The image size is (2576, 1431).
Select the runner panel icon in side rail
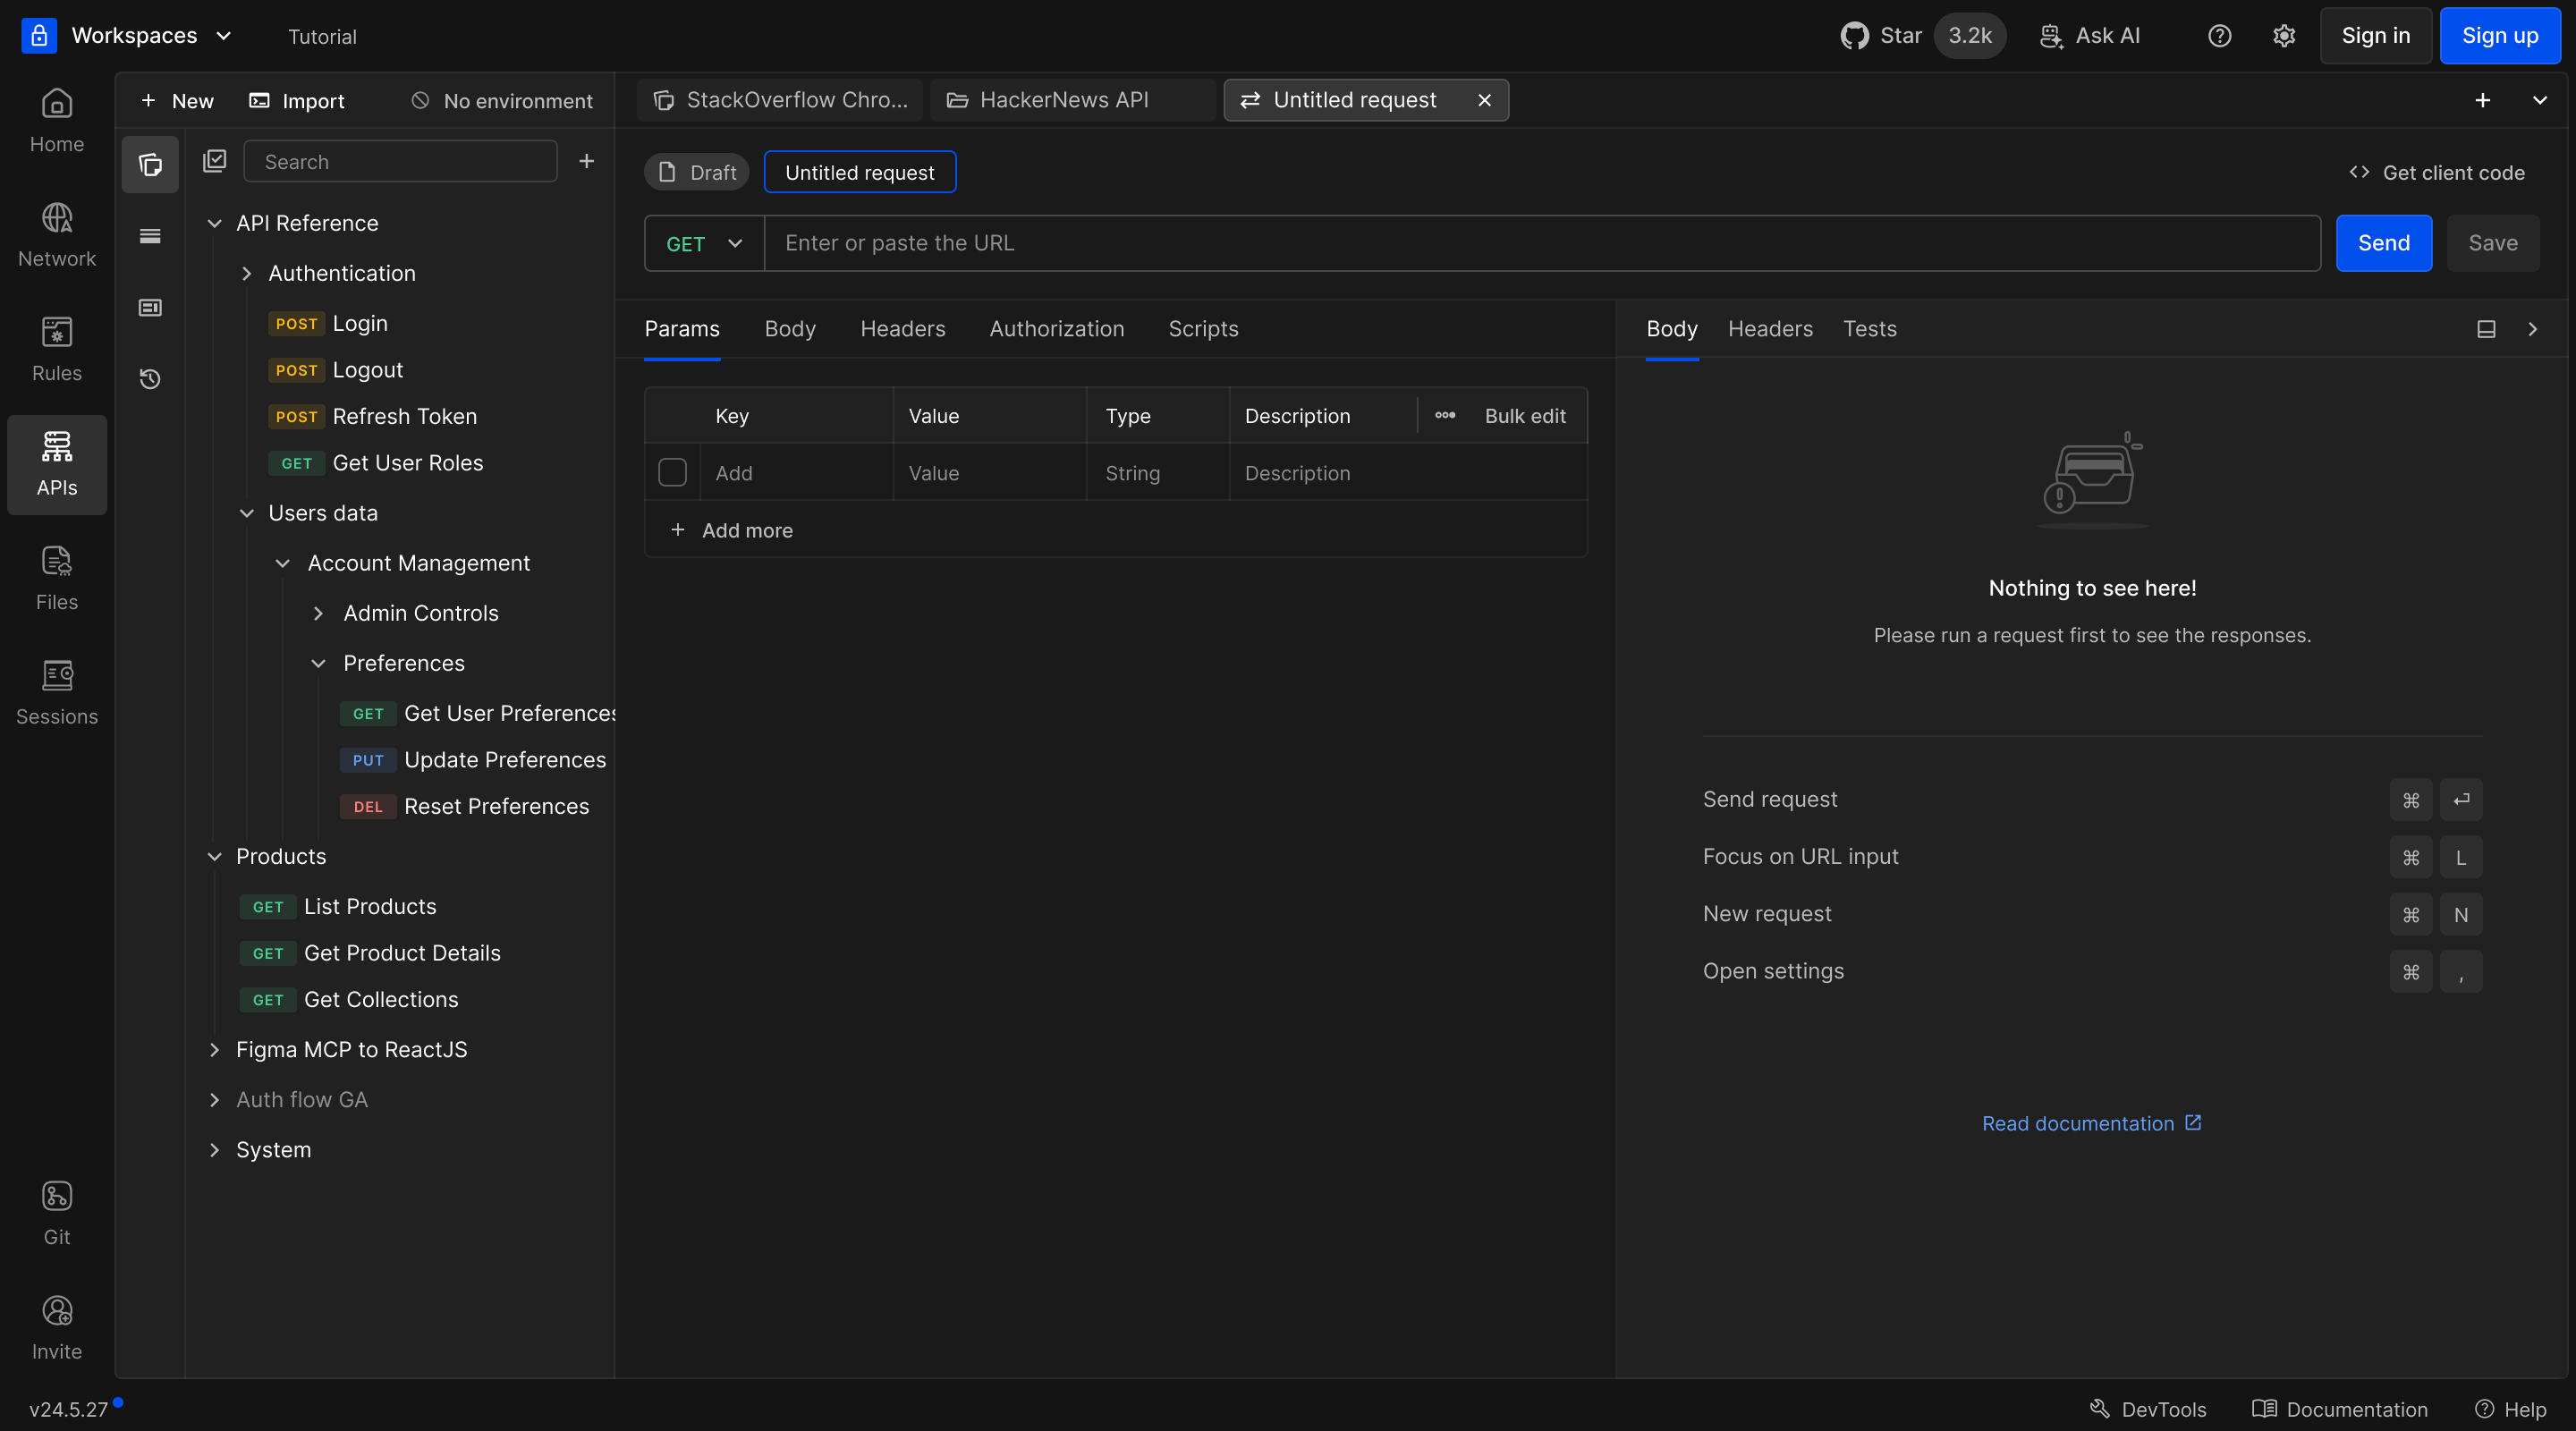150,307
